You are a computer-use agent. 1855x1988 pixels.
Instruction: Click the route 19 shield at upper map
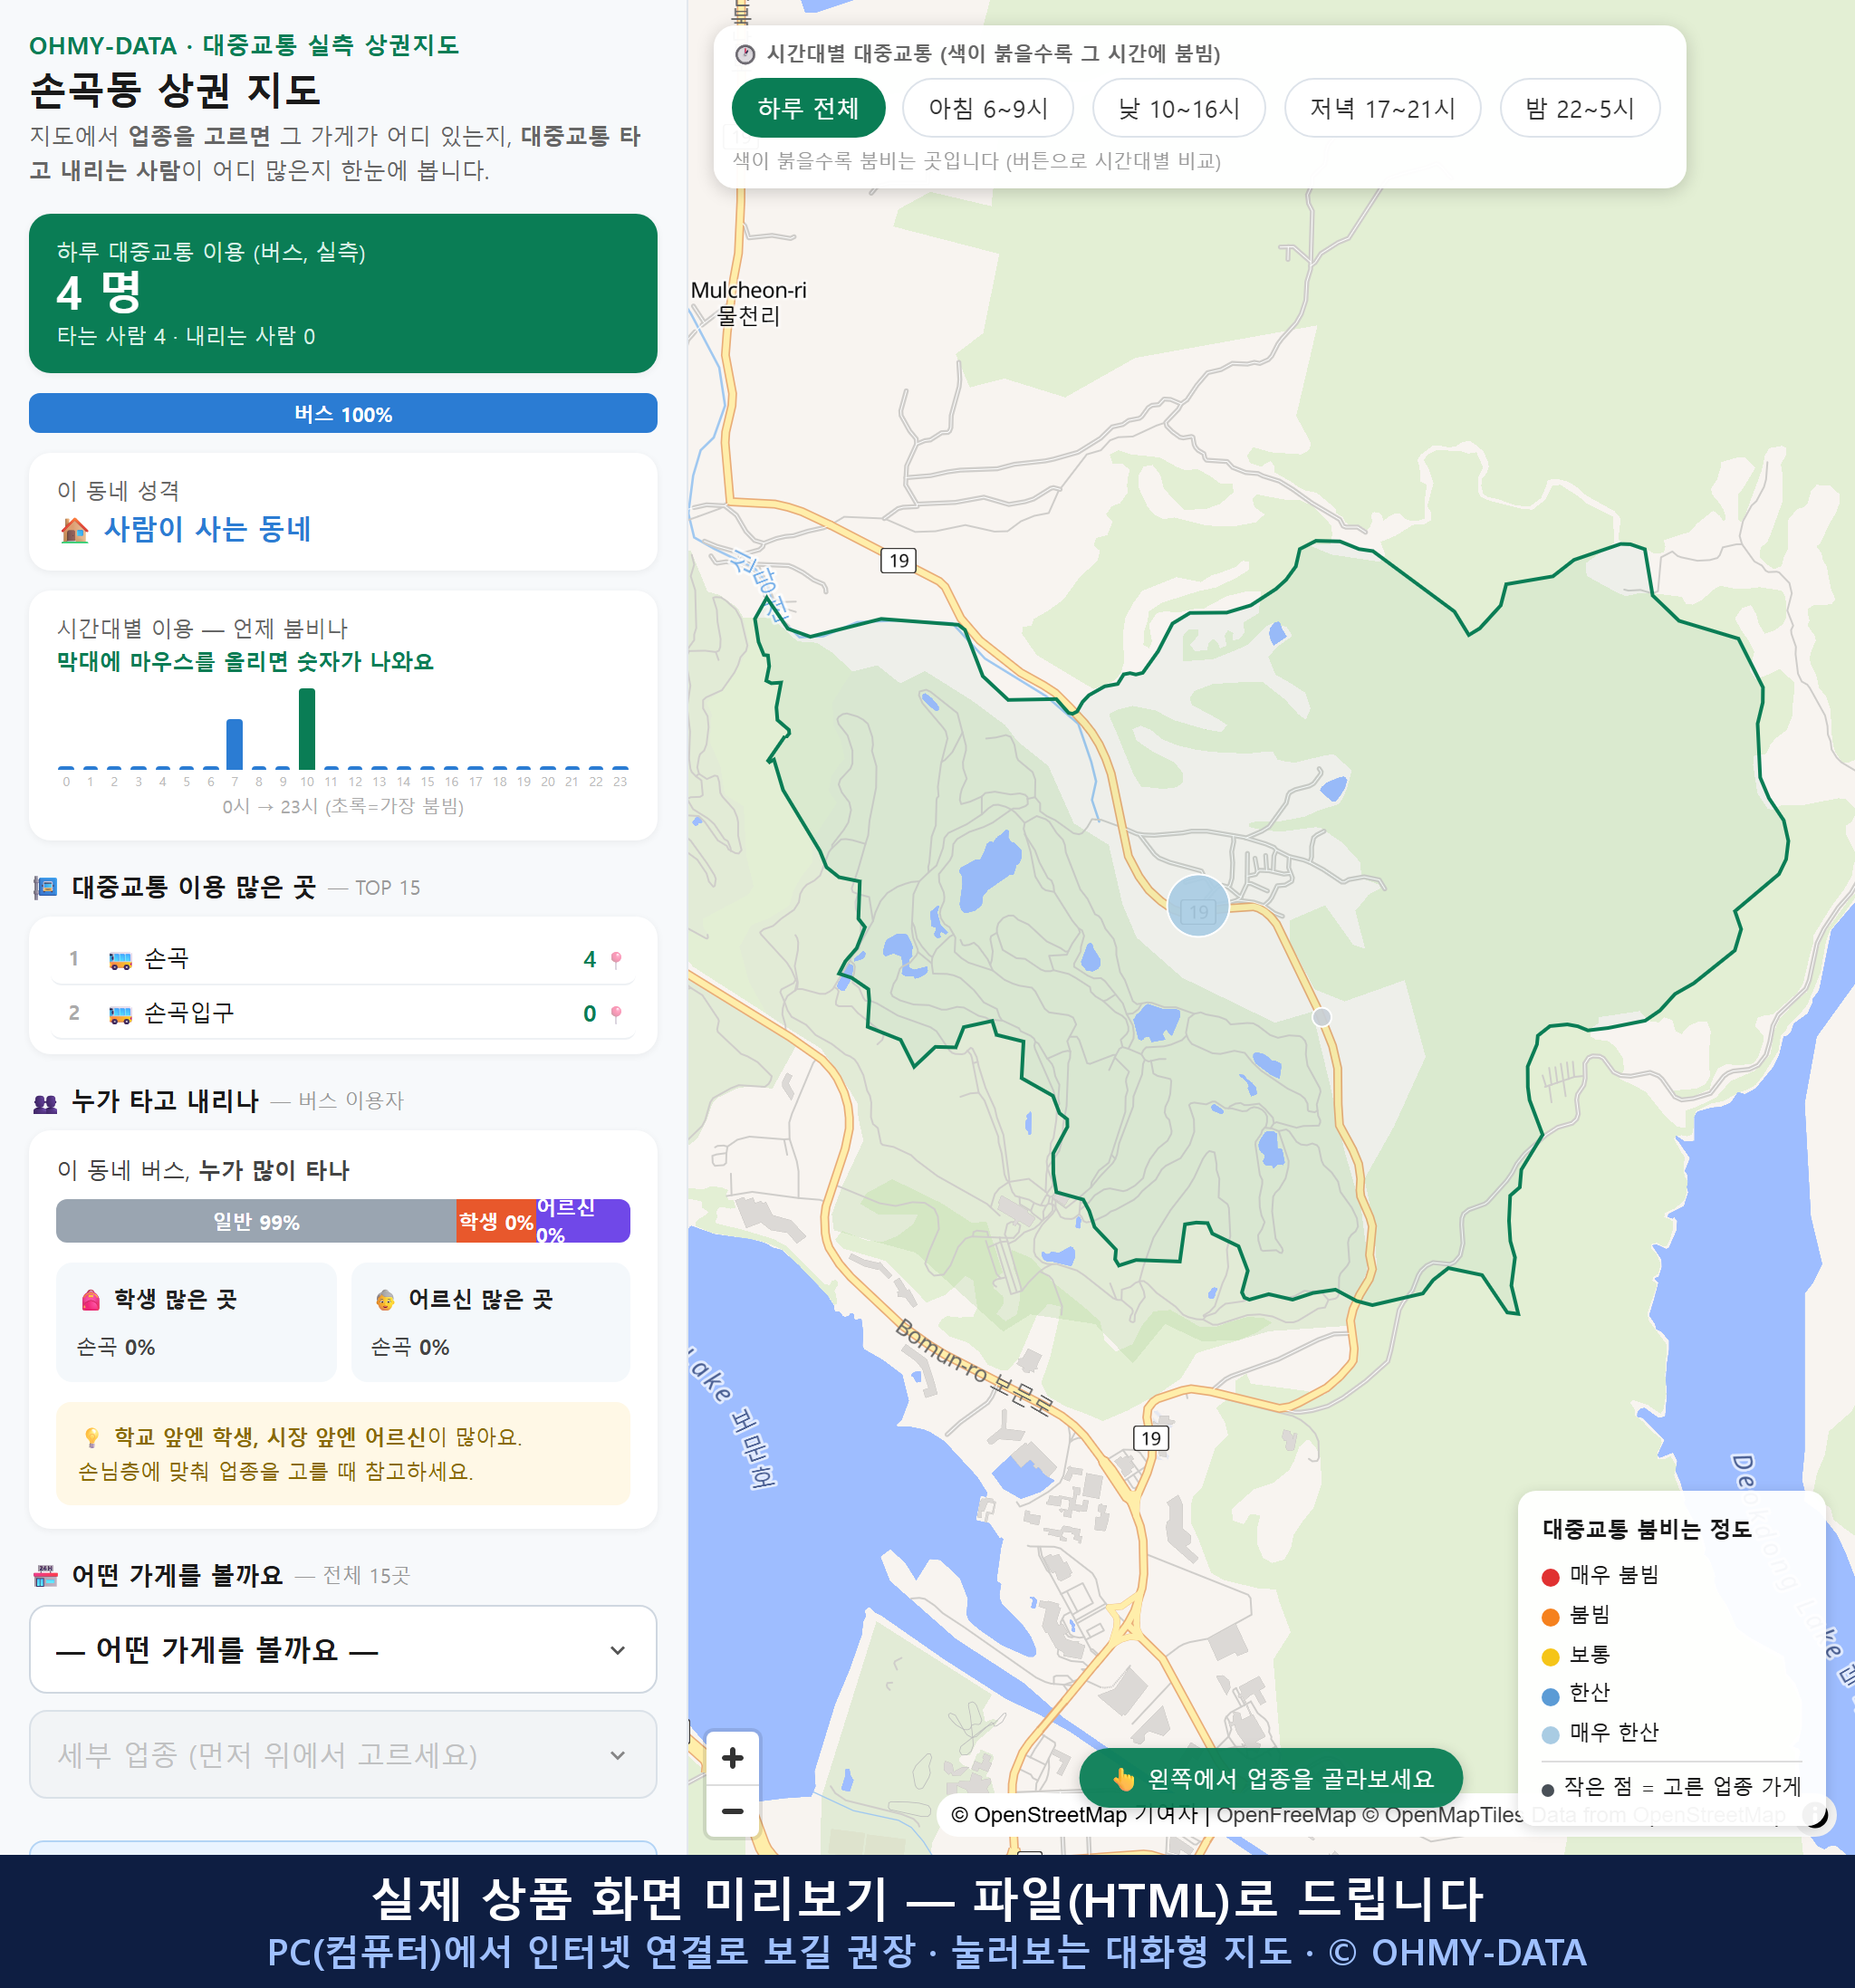898,560
